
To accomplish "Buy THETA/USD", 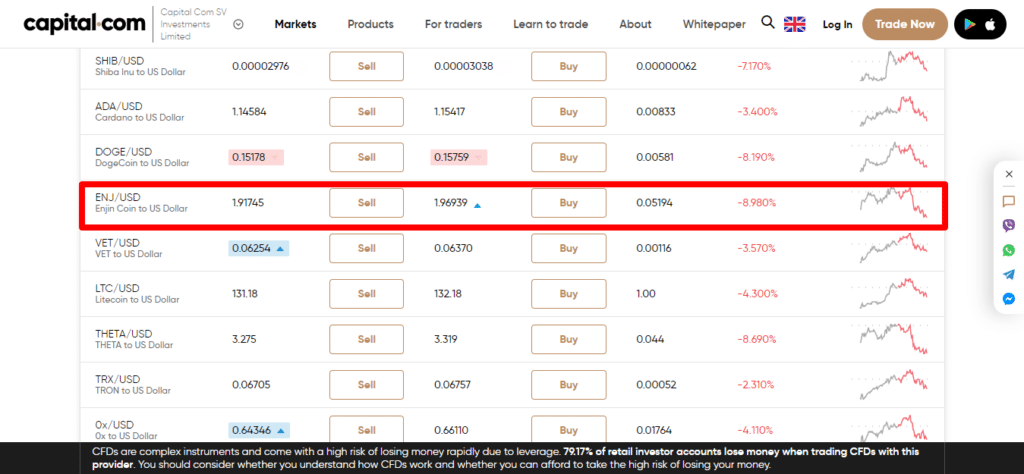I will click(x=569, y=340).
